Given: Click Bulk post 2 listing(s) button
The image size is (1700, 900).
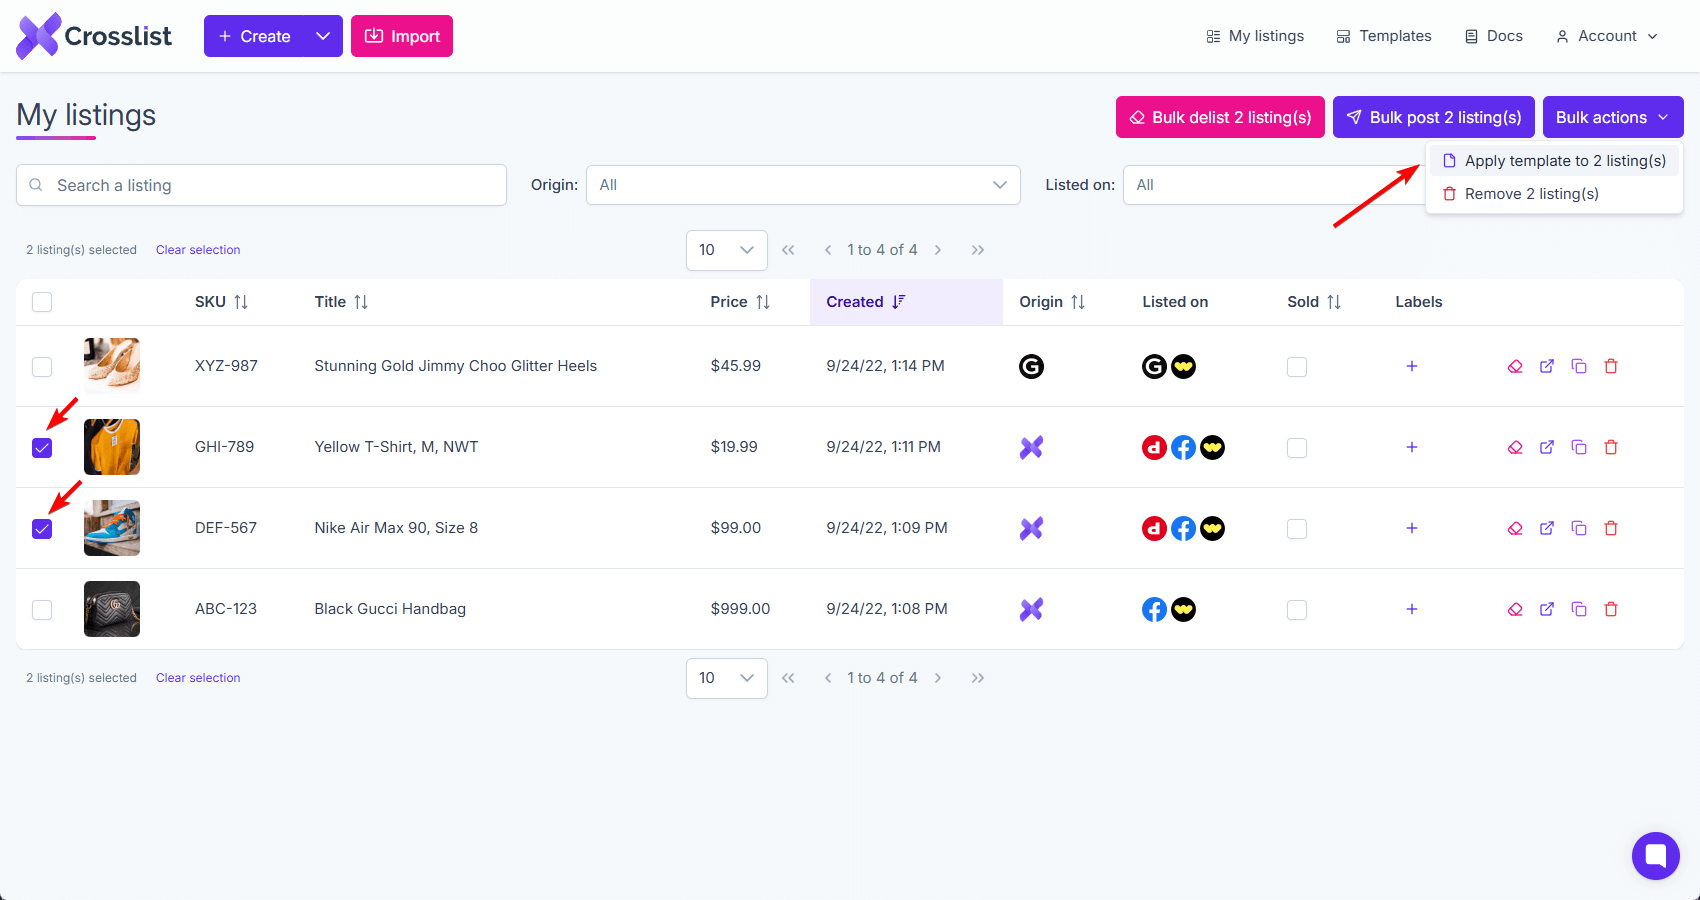Looking at the screenshot, I should (1434, 117).
